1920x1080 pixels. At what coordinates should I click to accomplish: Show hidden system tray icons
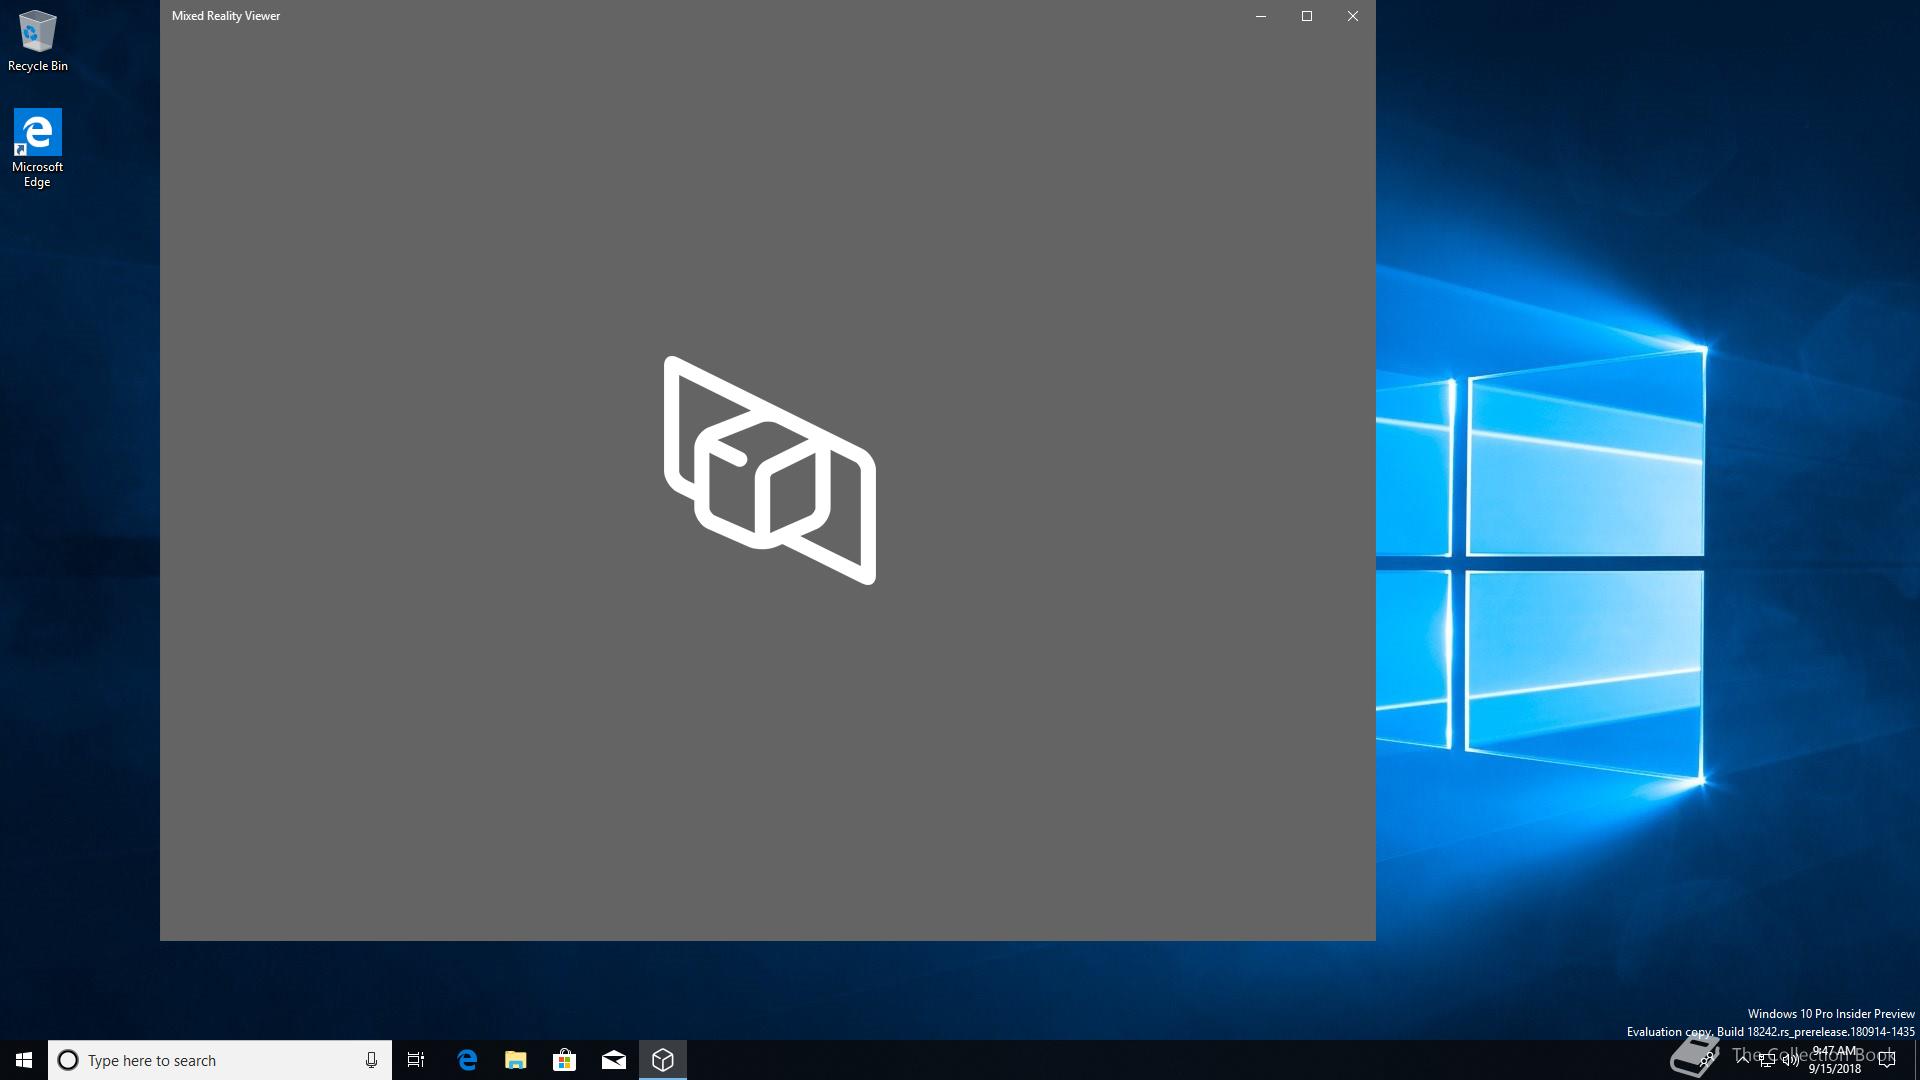coord(1743,1060)
